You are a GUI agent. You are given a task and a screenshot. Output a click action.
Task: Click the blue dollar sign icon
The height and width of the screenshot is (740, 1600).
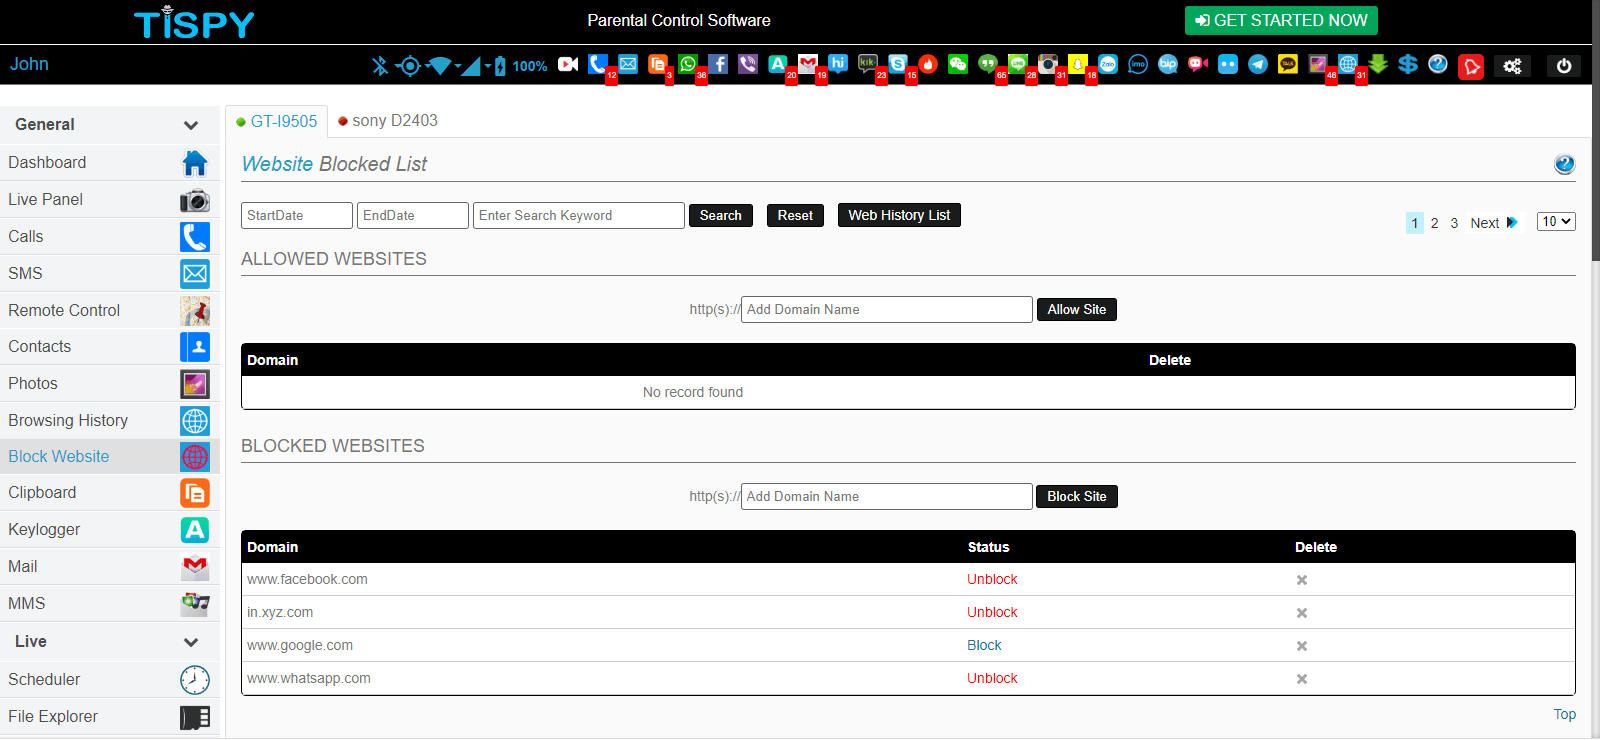pyautogui.click(x=1408, y=64)
